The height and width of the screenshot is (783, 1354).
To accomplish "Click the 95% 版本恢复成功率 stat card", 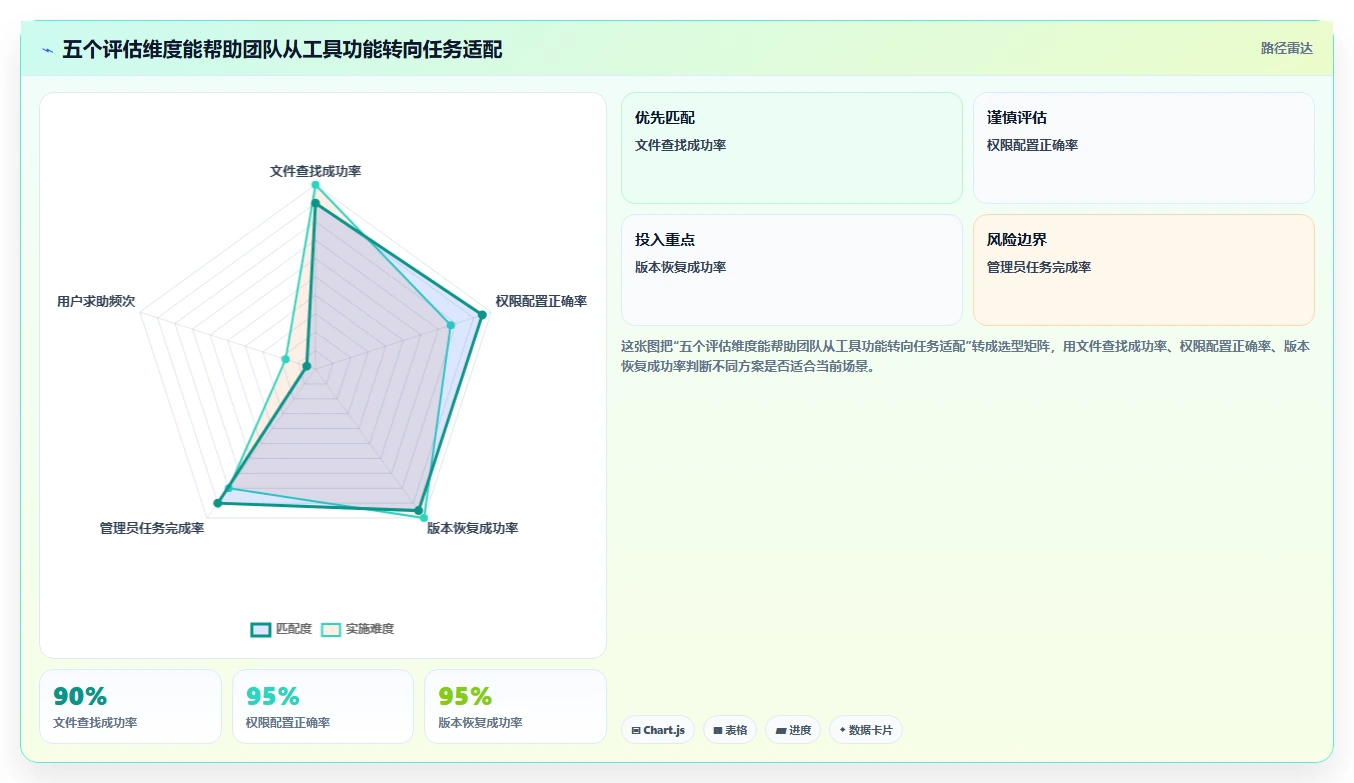I will [515, 706].
